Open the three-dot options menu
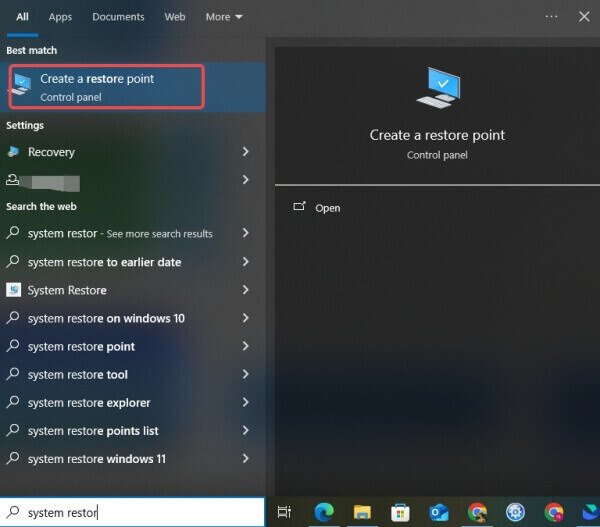The image size is (600, 527). click(x=551, y=16)
